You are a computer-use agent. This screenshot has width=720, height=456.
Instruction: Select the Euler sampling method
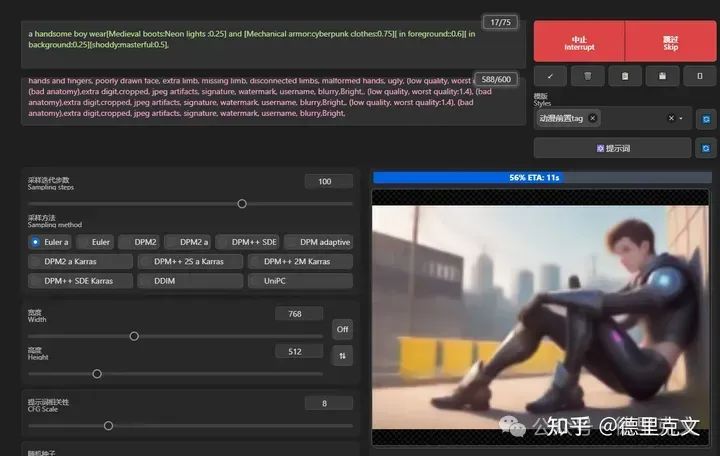pyautogui.click(x=94, y=242)
